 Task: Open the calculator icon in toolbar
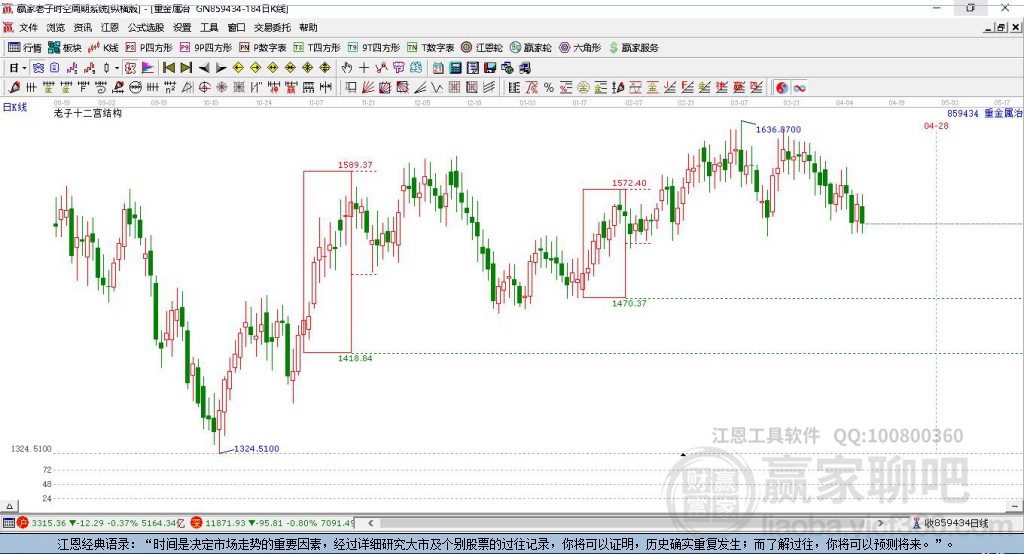[455, 67]
